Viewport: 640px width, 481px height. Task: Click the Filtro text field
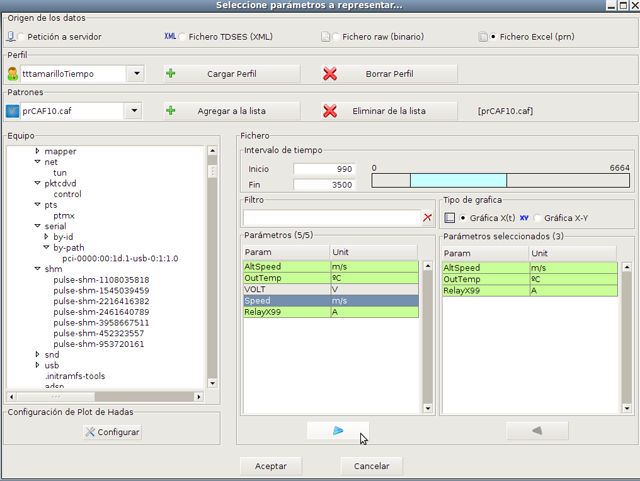(x=332, y=218)
